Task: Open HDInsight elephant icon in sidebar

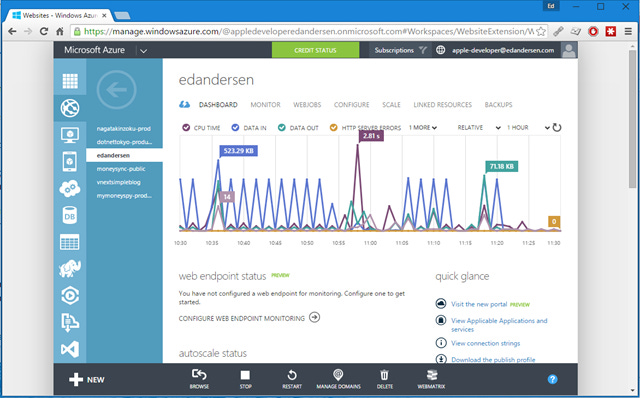Action: [x=70, y=269]
